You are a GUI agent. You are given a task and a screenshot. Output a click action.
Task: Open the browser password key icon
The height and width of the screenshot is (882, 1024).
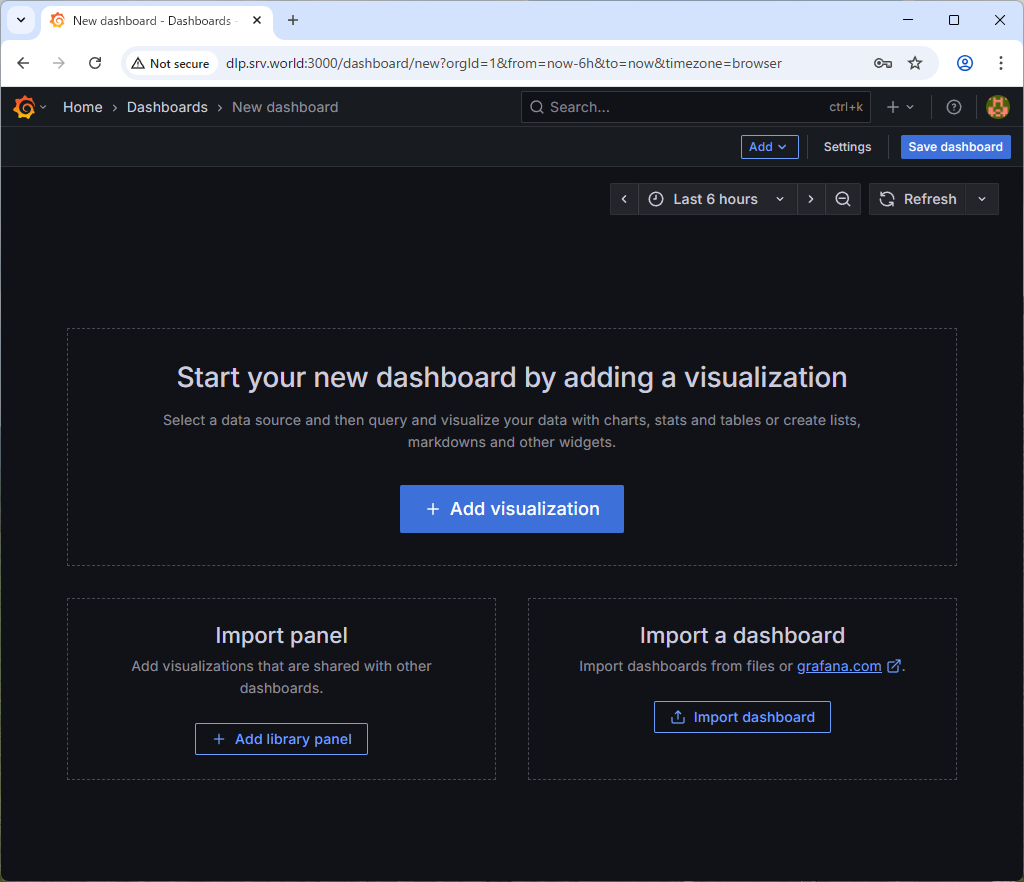(882, 63)
